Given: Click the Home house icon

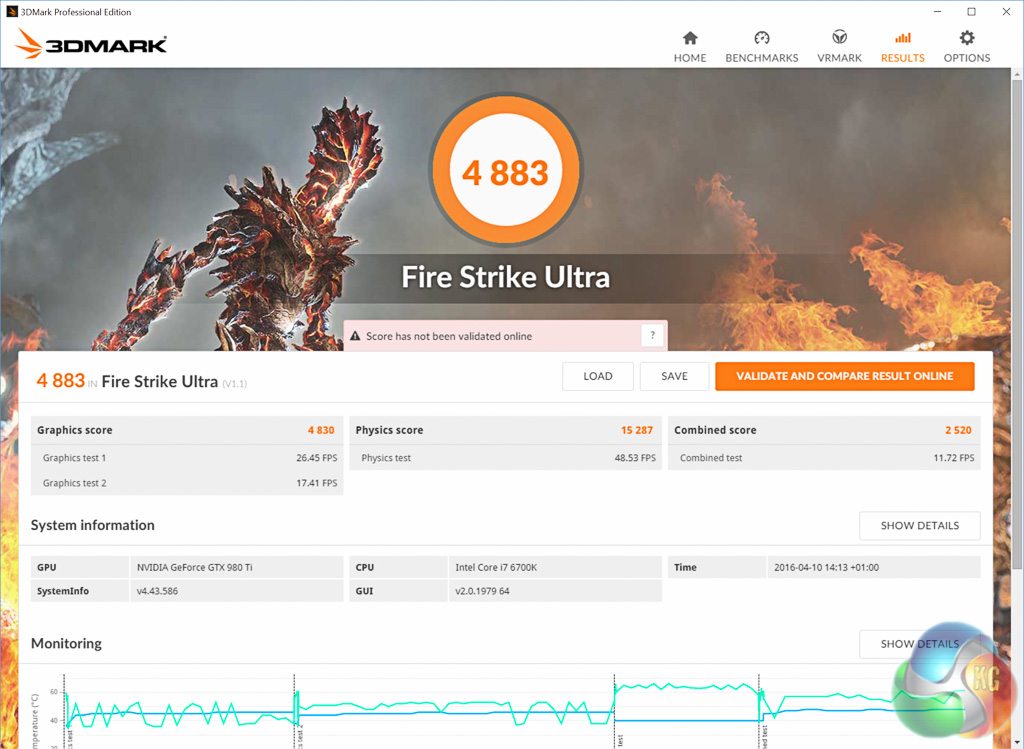Looking at the screenshot, I should (690, 38).
